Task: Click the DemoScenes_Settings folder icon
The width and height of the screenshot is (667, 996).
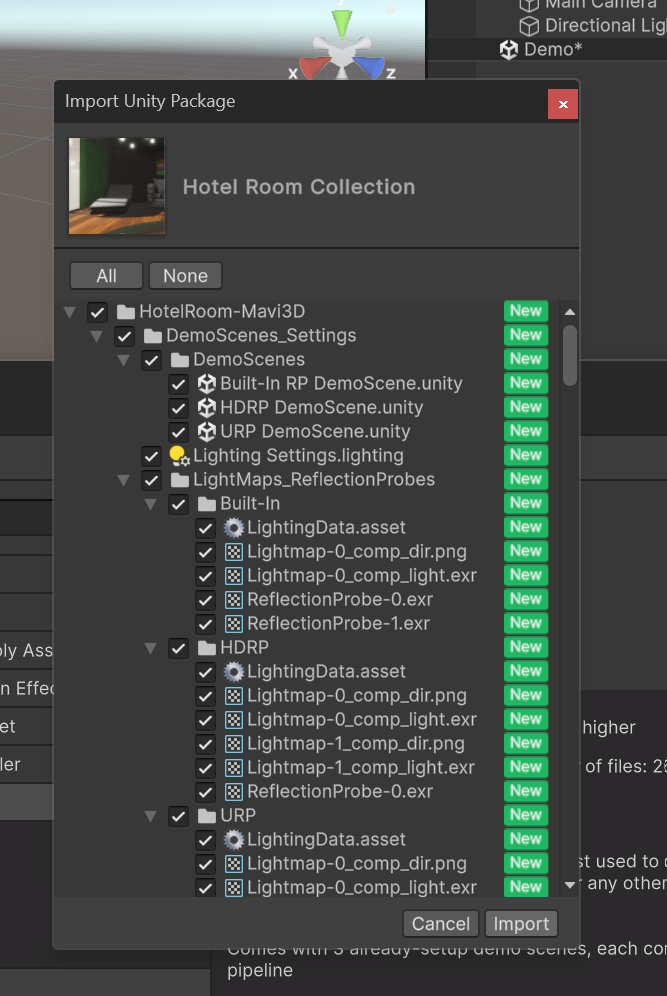Action: pyautogui.click(x=152, y=336)
